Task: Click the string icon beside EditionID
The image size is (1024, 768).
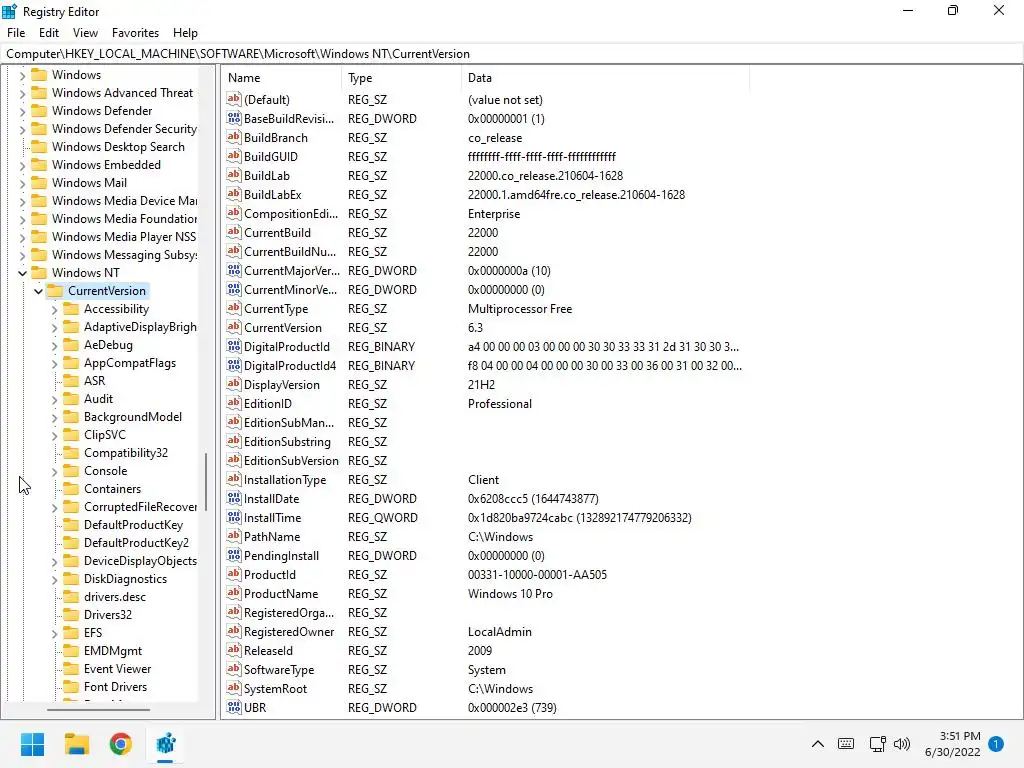Action: (x=234, y=403)
